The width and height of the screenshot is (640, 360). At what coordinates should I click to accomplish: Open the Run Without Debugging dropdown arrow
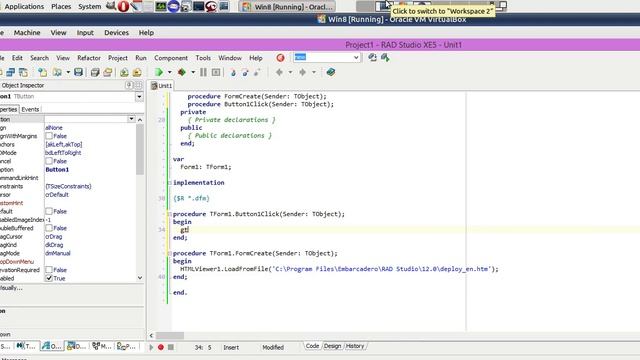coord(193,72)
